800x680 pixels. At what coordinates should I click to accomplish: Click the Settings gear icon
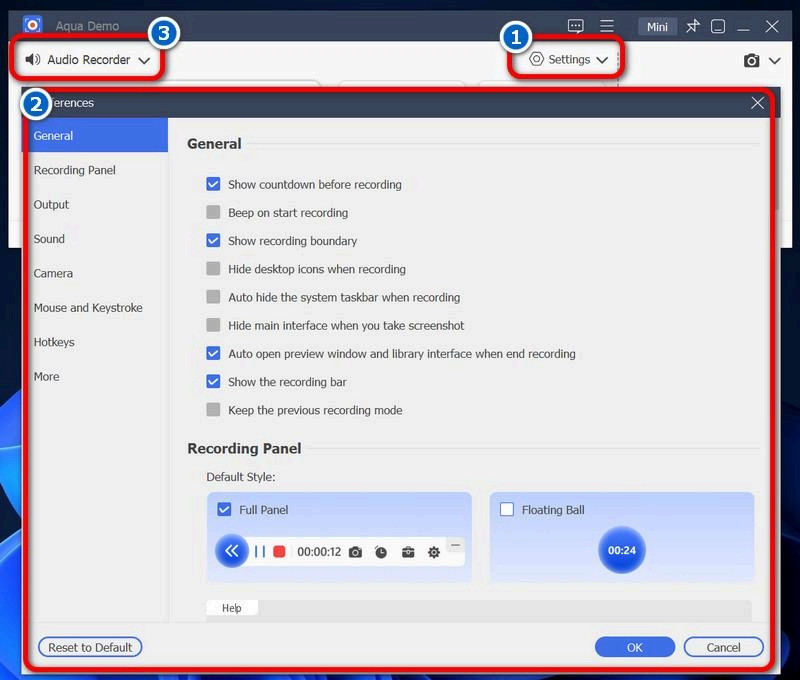tap(536, 59)
